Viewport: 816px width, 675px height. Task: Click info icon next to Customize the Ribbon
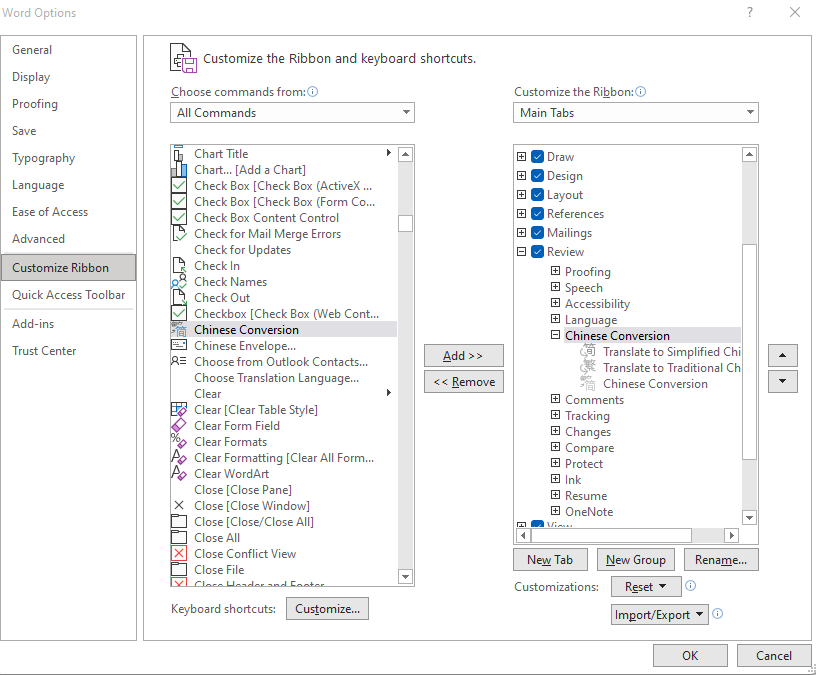[641, 92]
